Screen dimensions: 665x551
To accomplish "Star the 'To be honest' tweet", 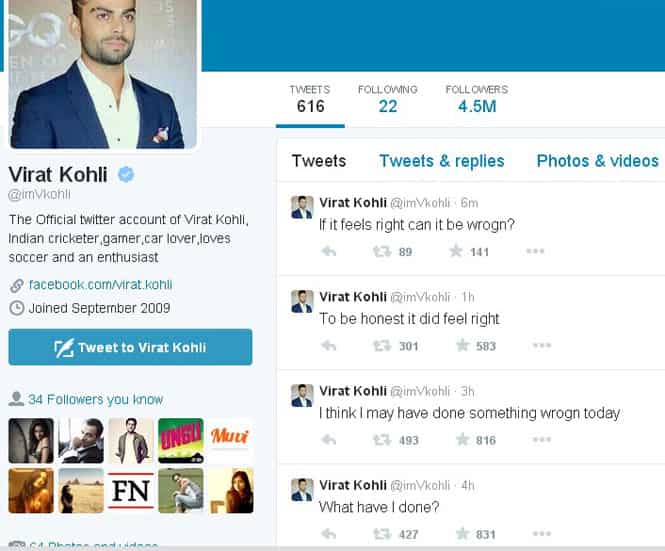I will [462, 345].
